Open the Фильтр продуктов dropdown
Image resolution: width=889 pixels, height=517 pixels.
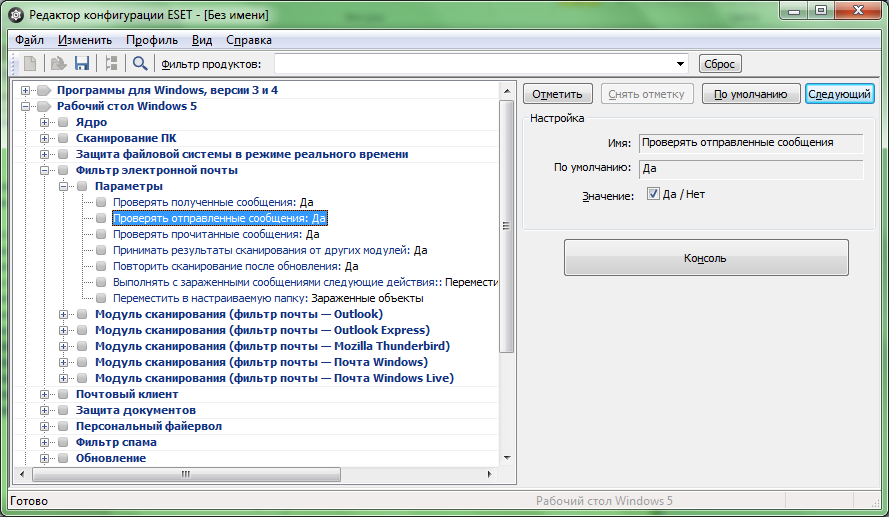680,63
